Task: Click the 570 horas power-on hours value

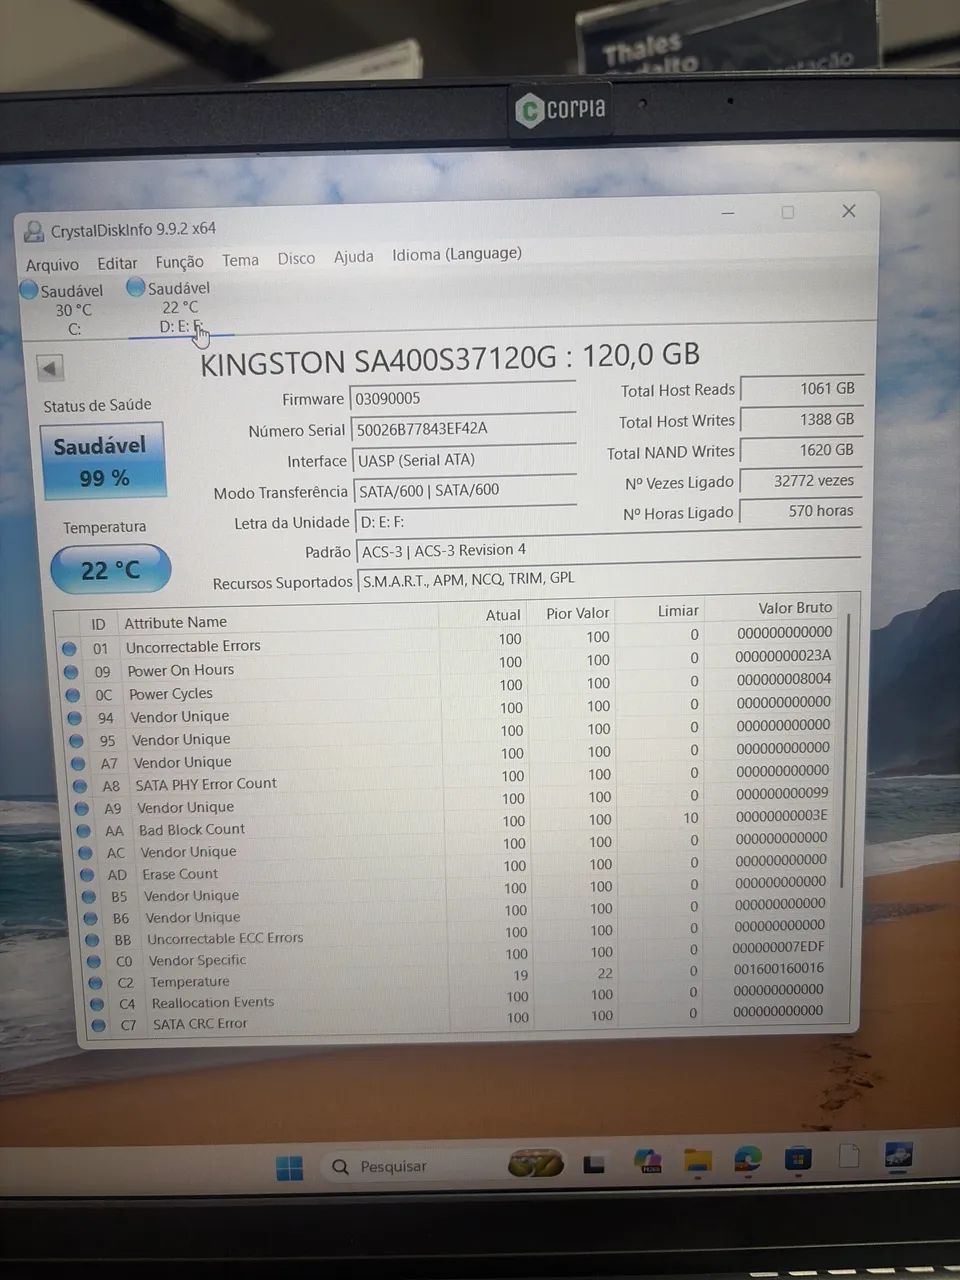Action: pos(800,511)
